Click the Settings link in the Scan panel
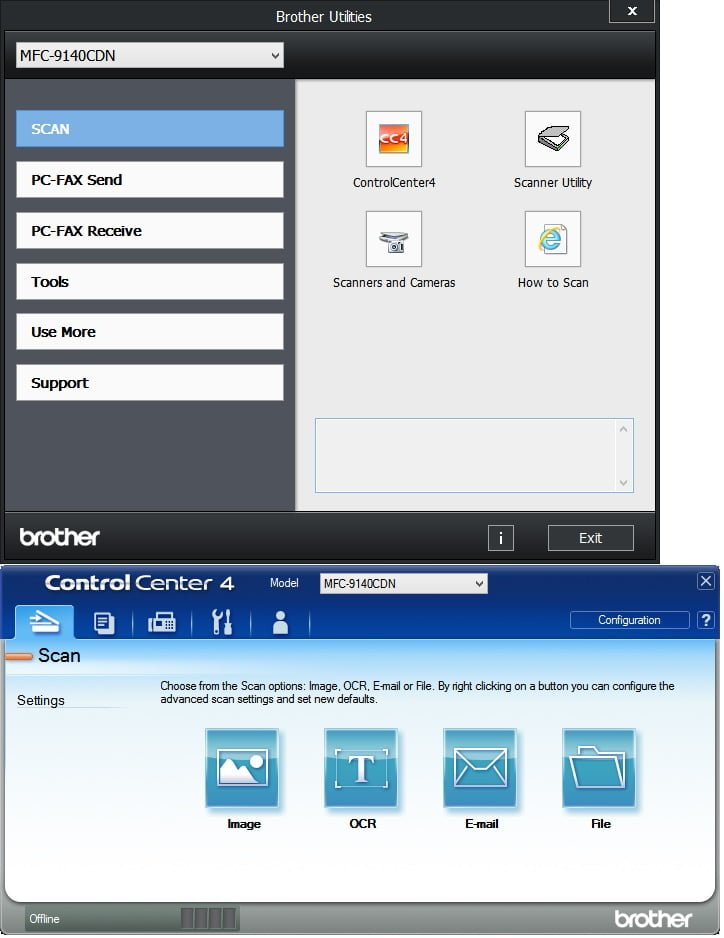The height and width of the screenshot is (938, 724). click(41, 700)
